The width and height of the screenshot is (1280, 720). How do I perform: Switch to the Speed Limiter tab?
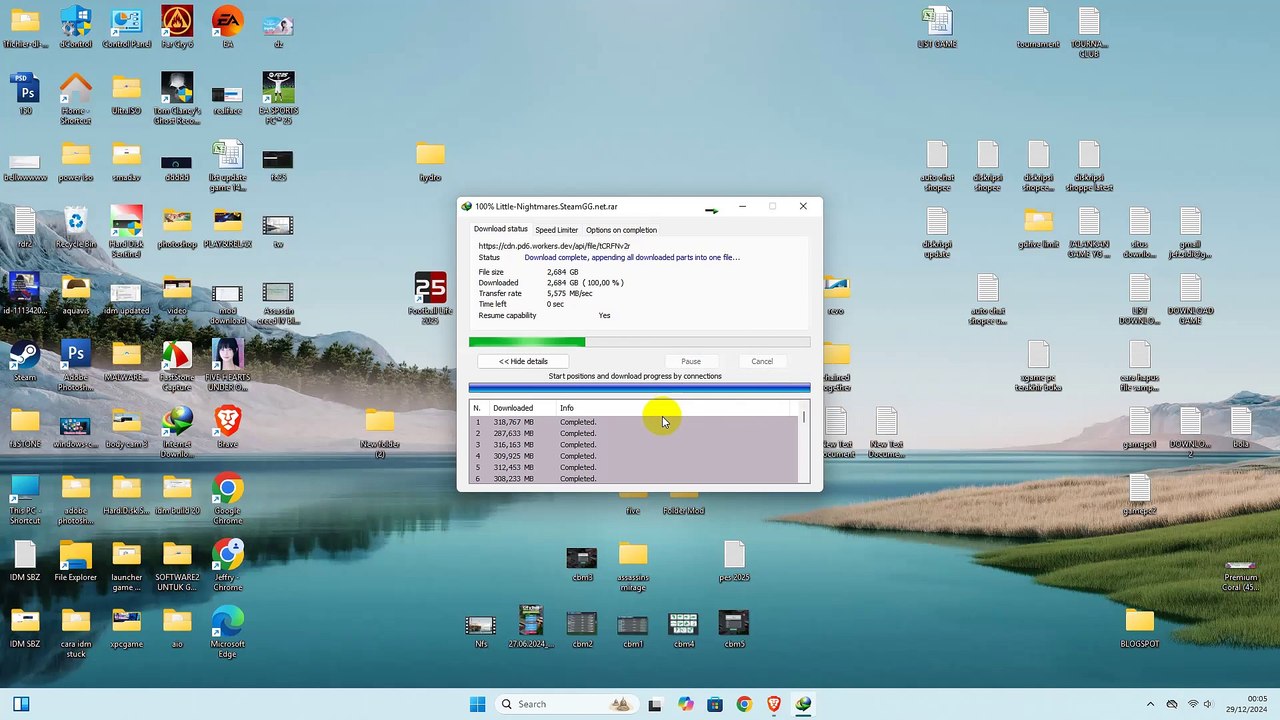pyautogui.click(x=556, y=230)
